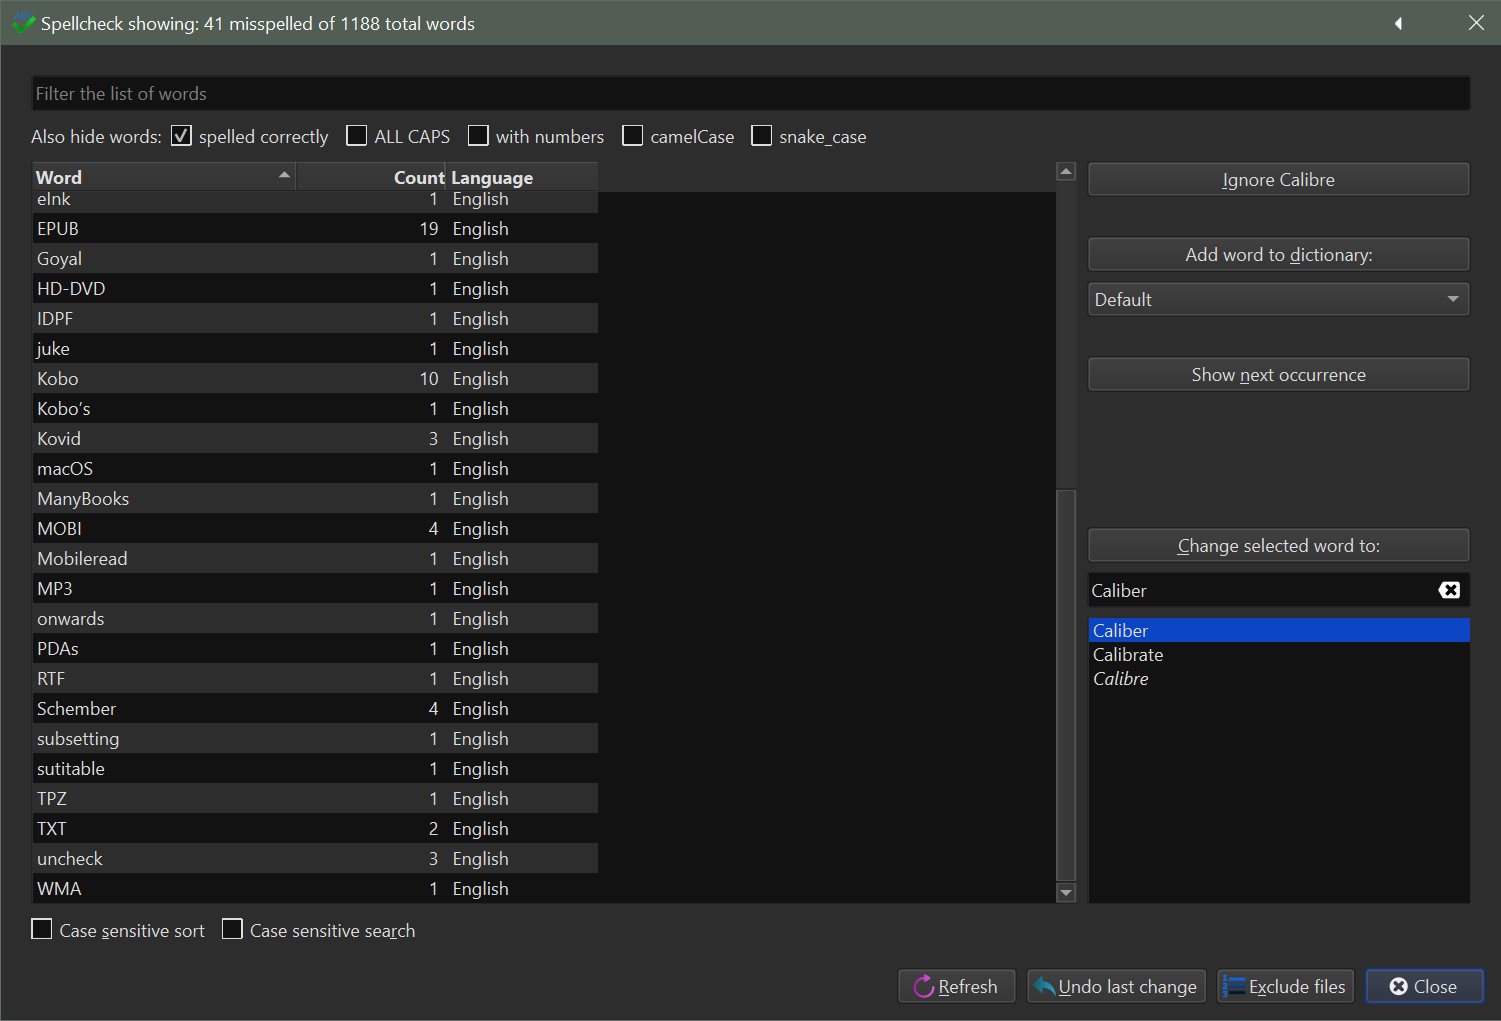
Task: Select the ManyBooks row
Action: pos(315,499)
